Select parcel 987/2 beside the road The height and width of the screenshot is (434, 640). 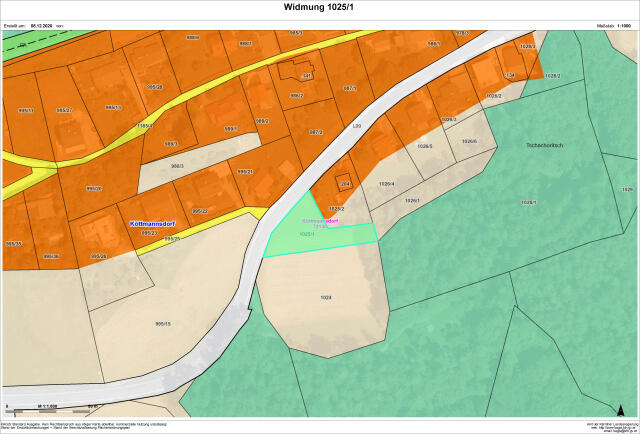[x=315, y=132]
